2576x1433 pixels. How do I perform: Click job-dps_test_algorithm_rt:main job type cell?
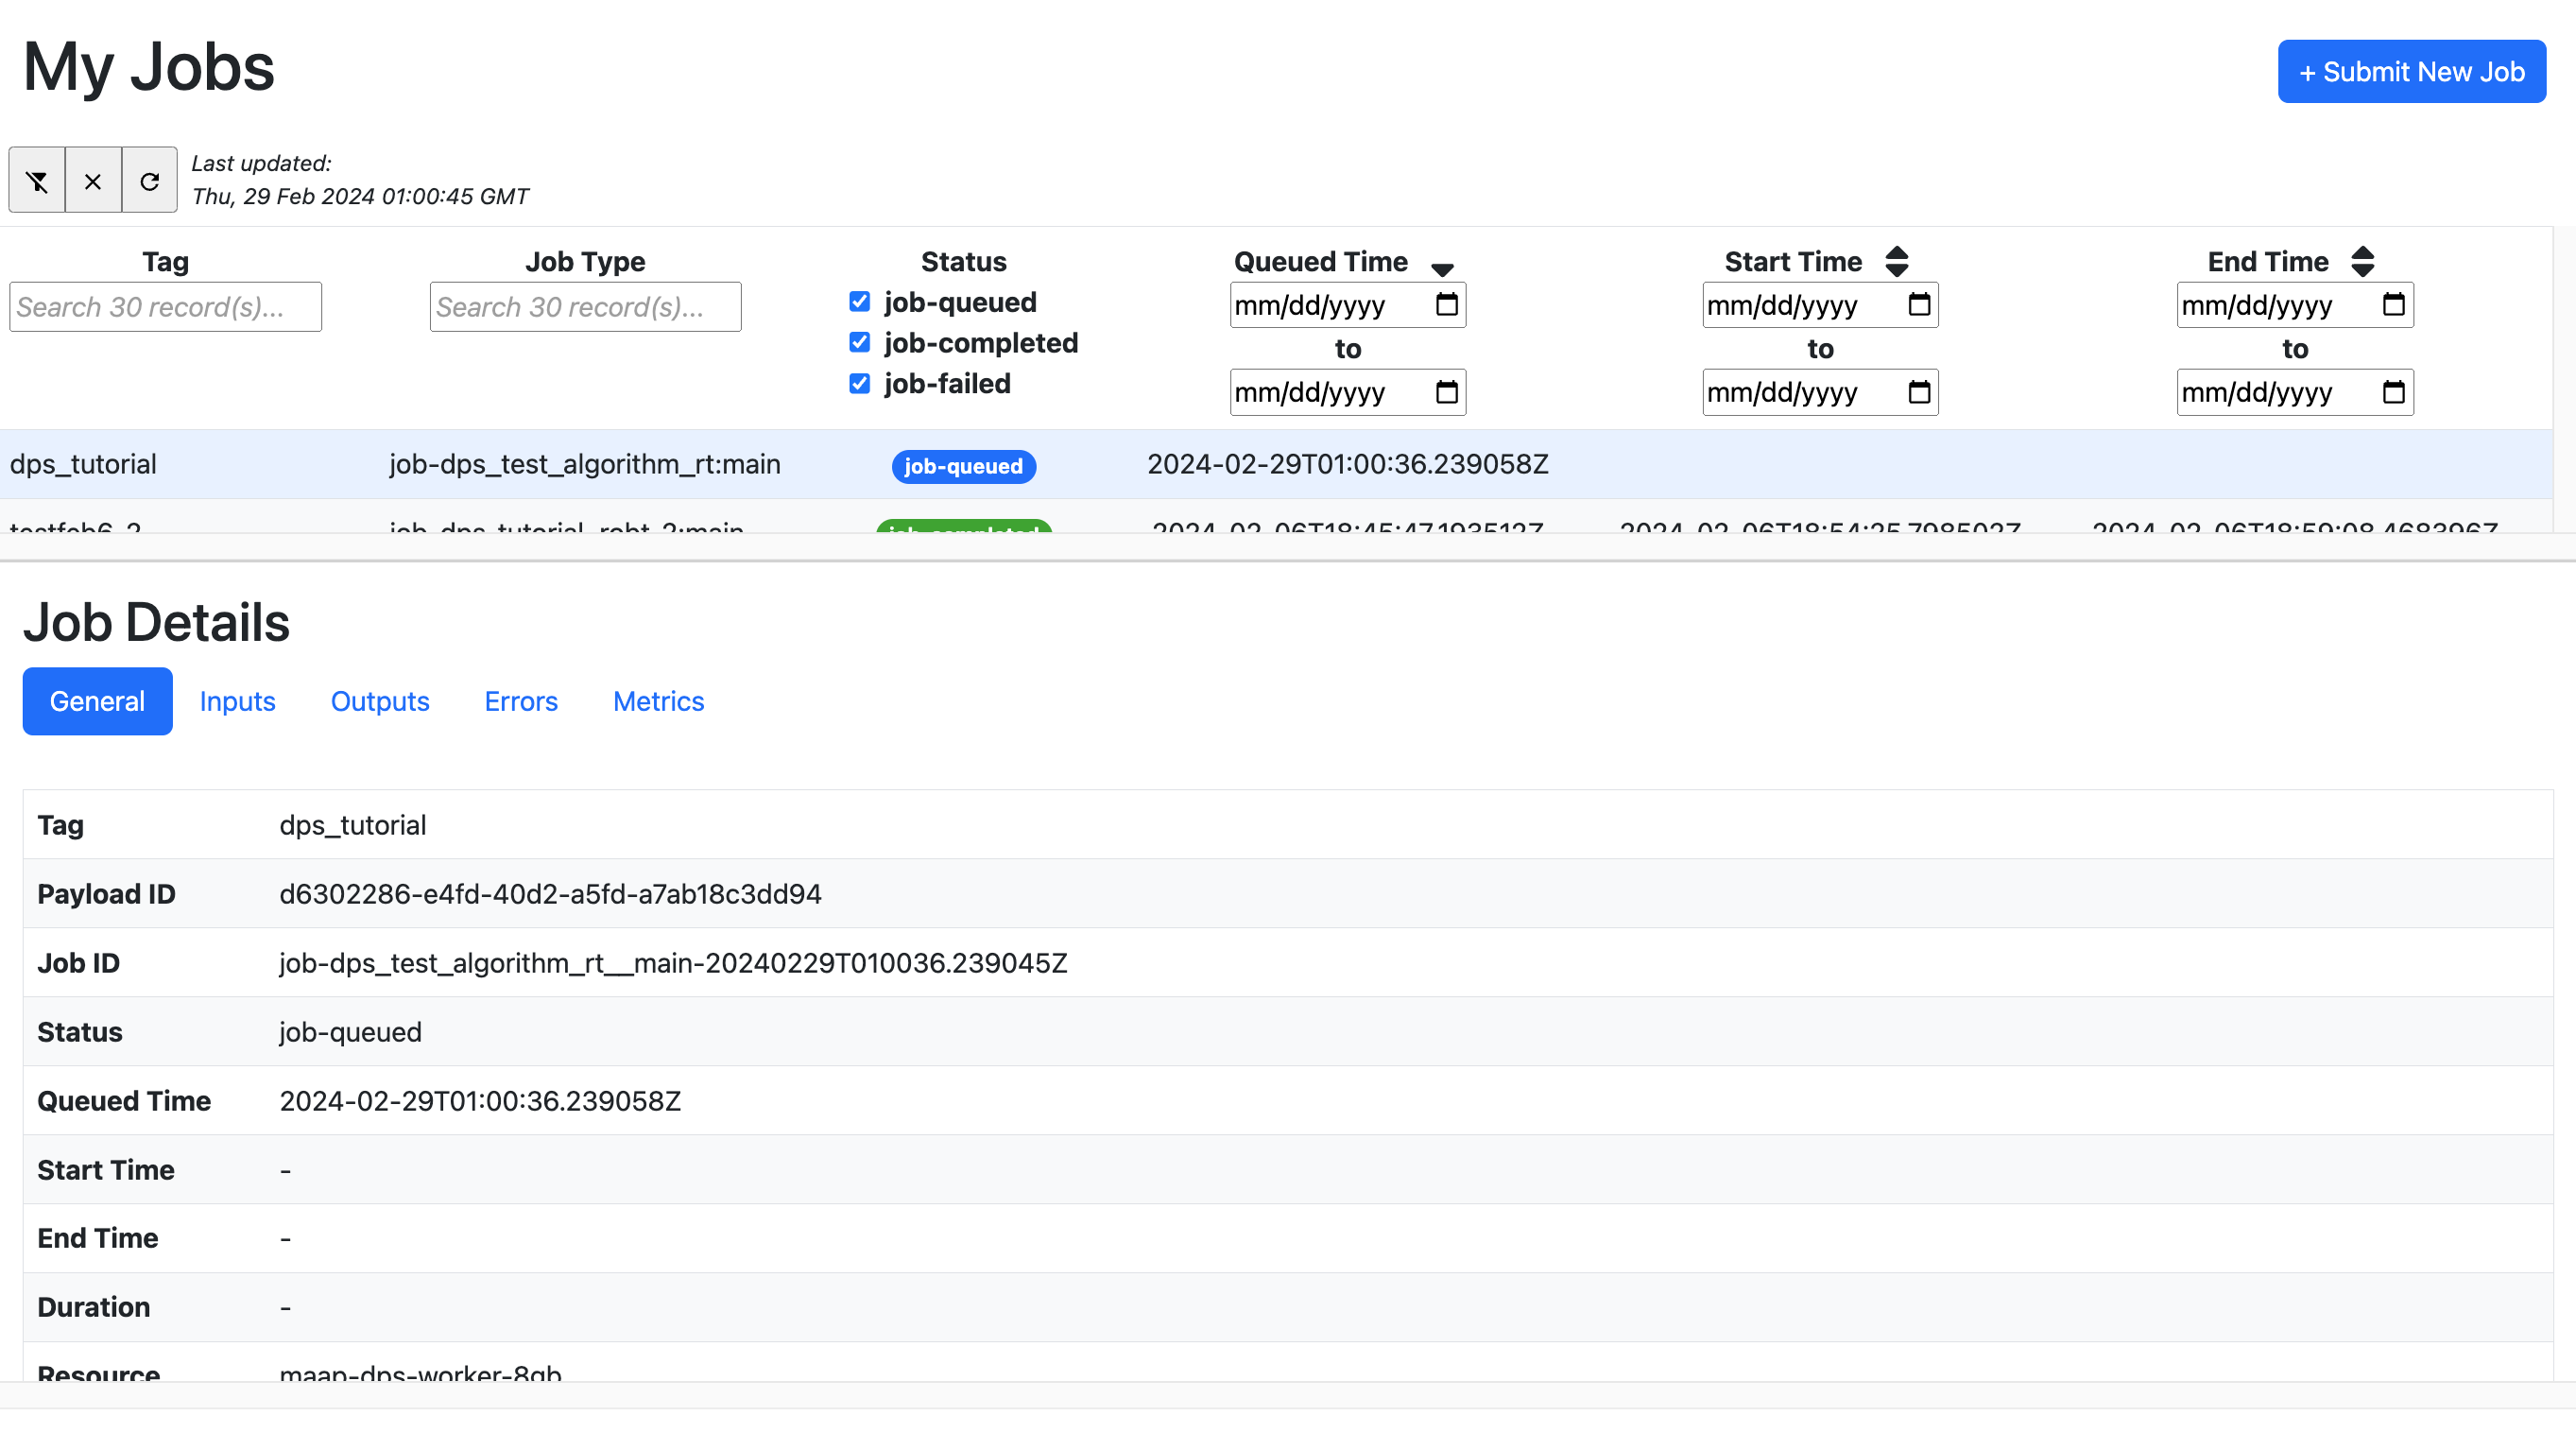click(x=584, y=464)
